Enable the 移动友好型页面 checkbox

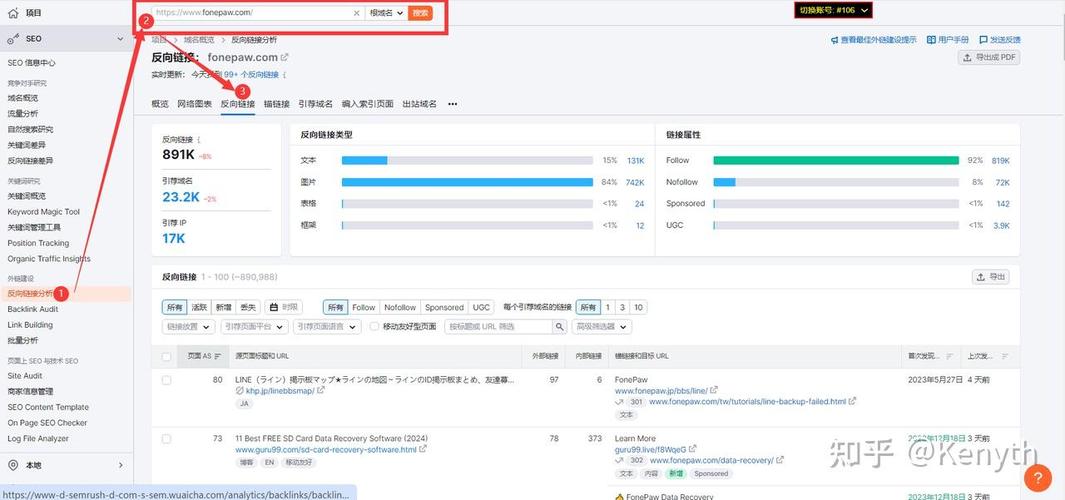374,327
